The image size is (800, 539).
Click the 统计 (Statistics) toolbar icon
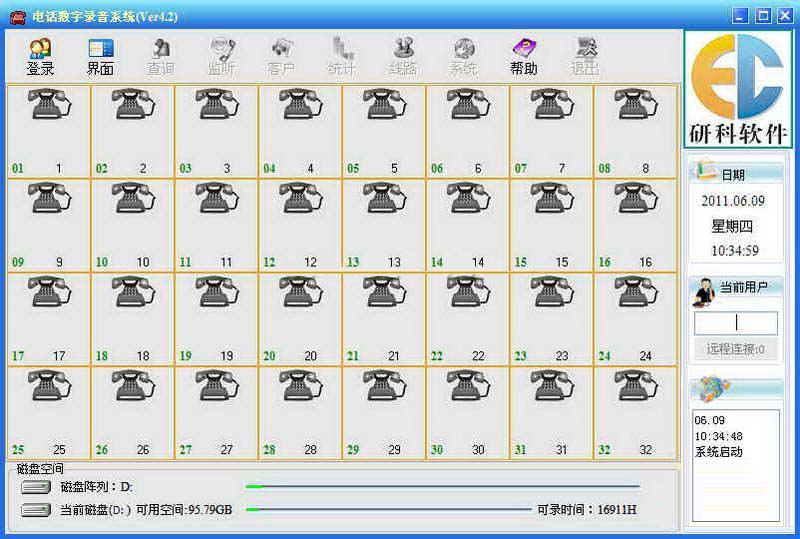pyautogui.click(x=342, y=57)
